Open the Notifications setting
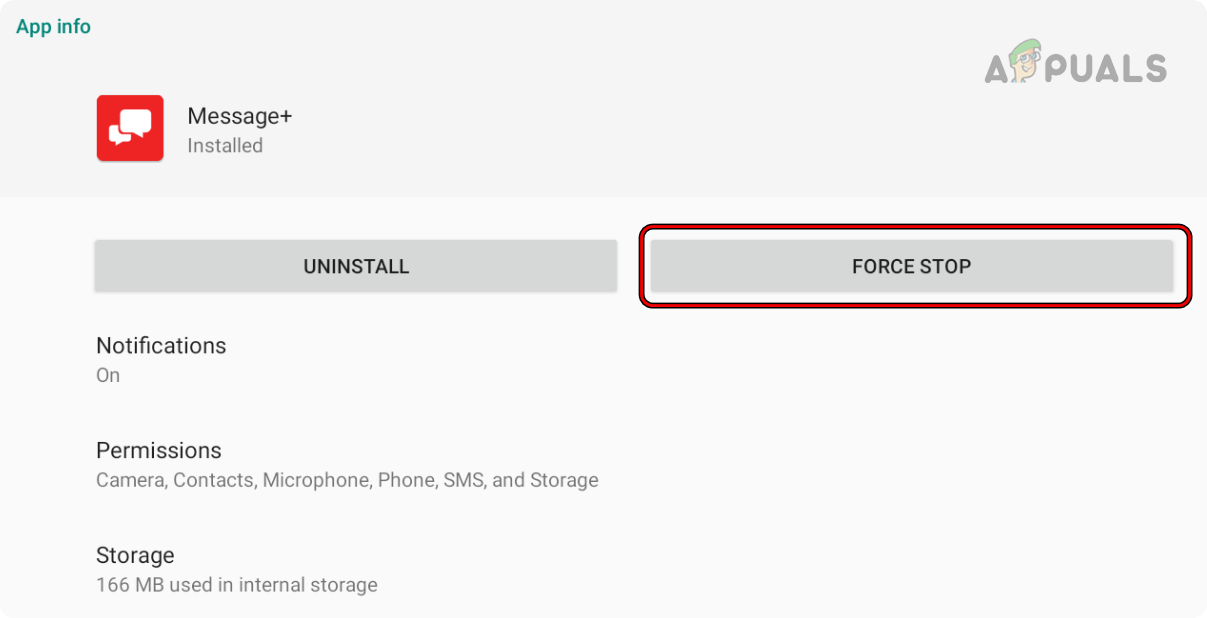This screenshot has height=618, width=1207. pyautogui.click(x=161, y=346)
